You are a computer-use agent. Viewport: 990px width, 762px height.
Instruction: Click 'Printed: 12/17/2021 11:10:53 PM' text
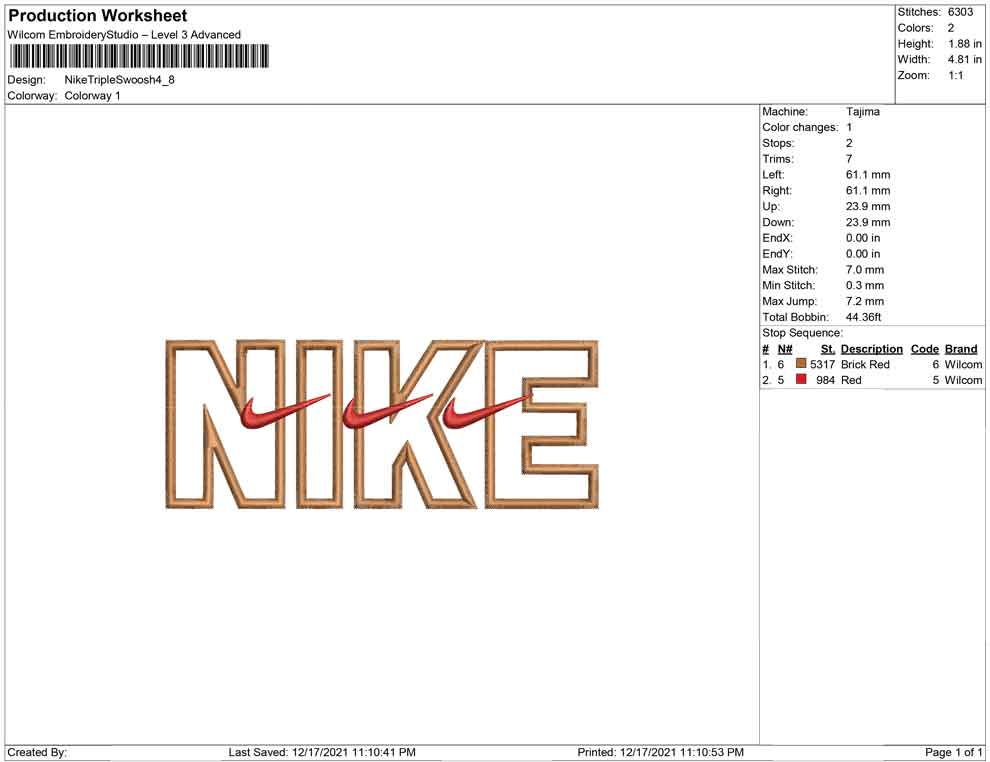pyautogui.click(x=660, y=752)
